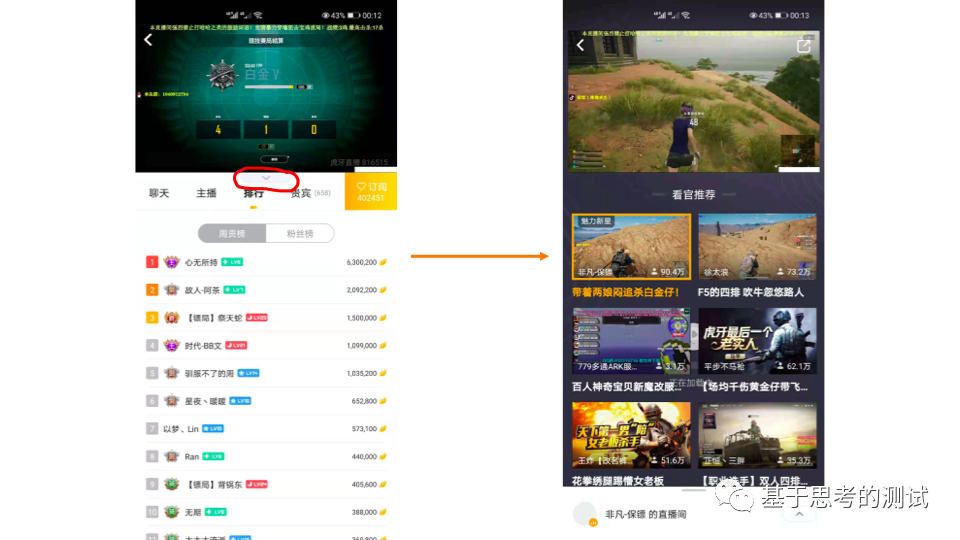Open F5的四排 吹牛忽悠路人 stream thumbnail

(757, 247)
